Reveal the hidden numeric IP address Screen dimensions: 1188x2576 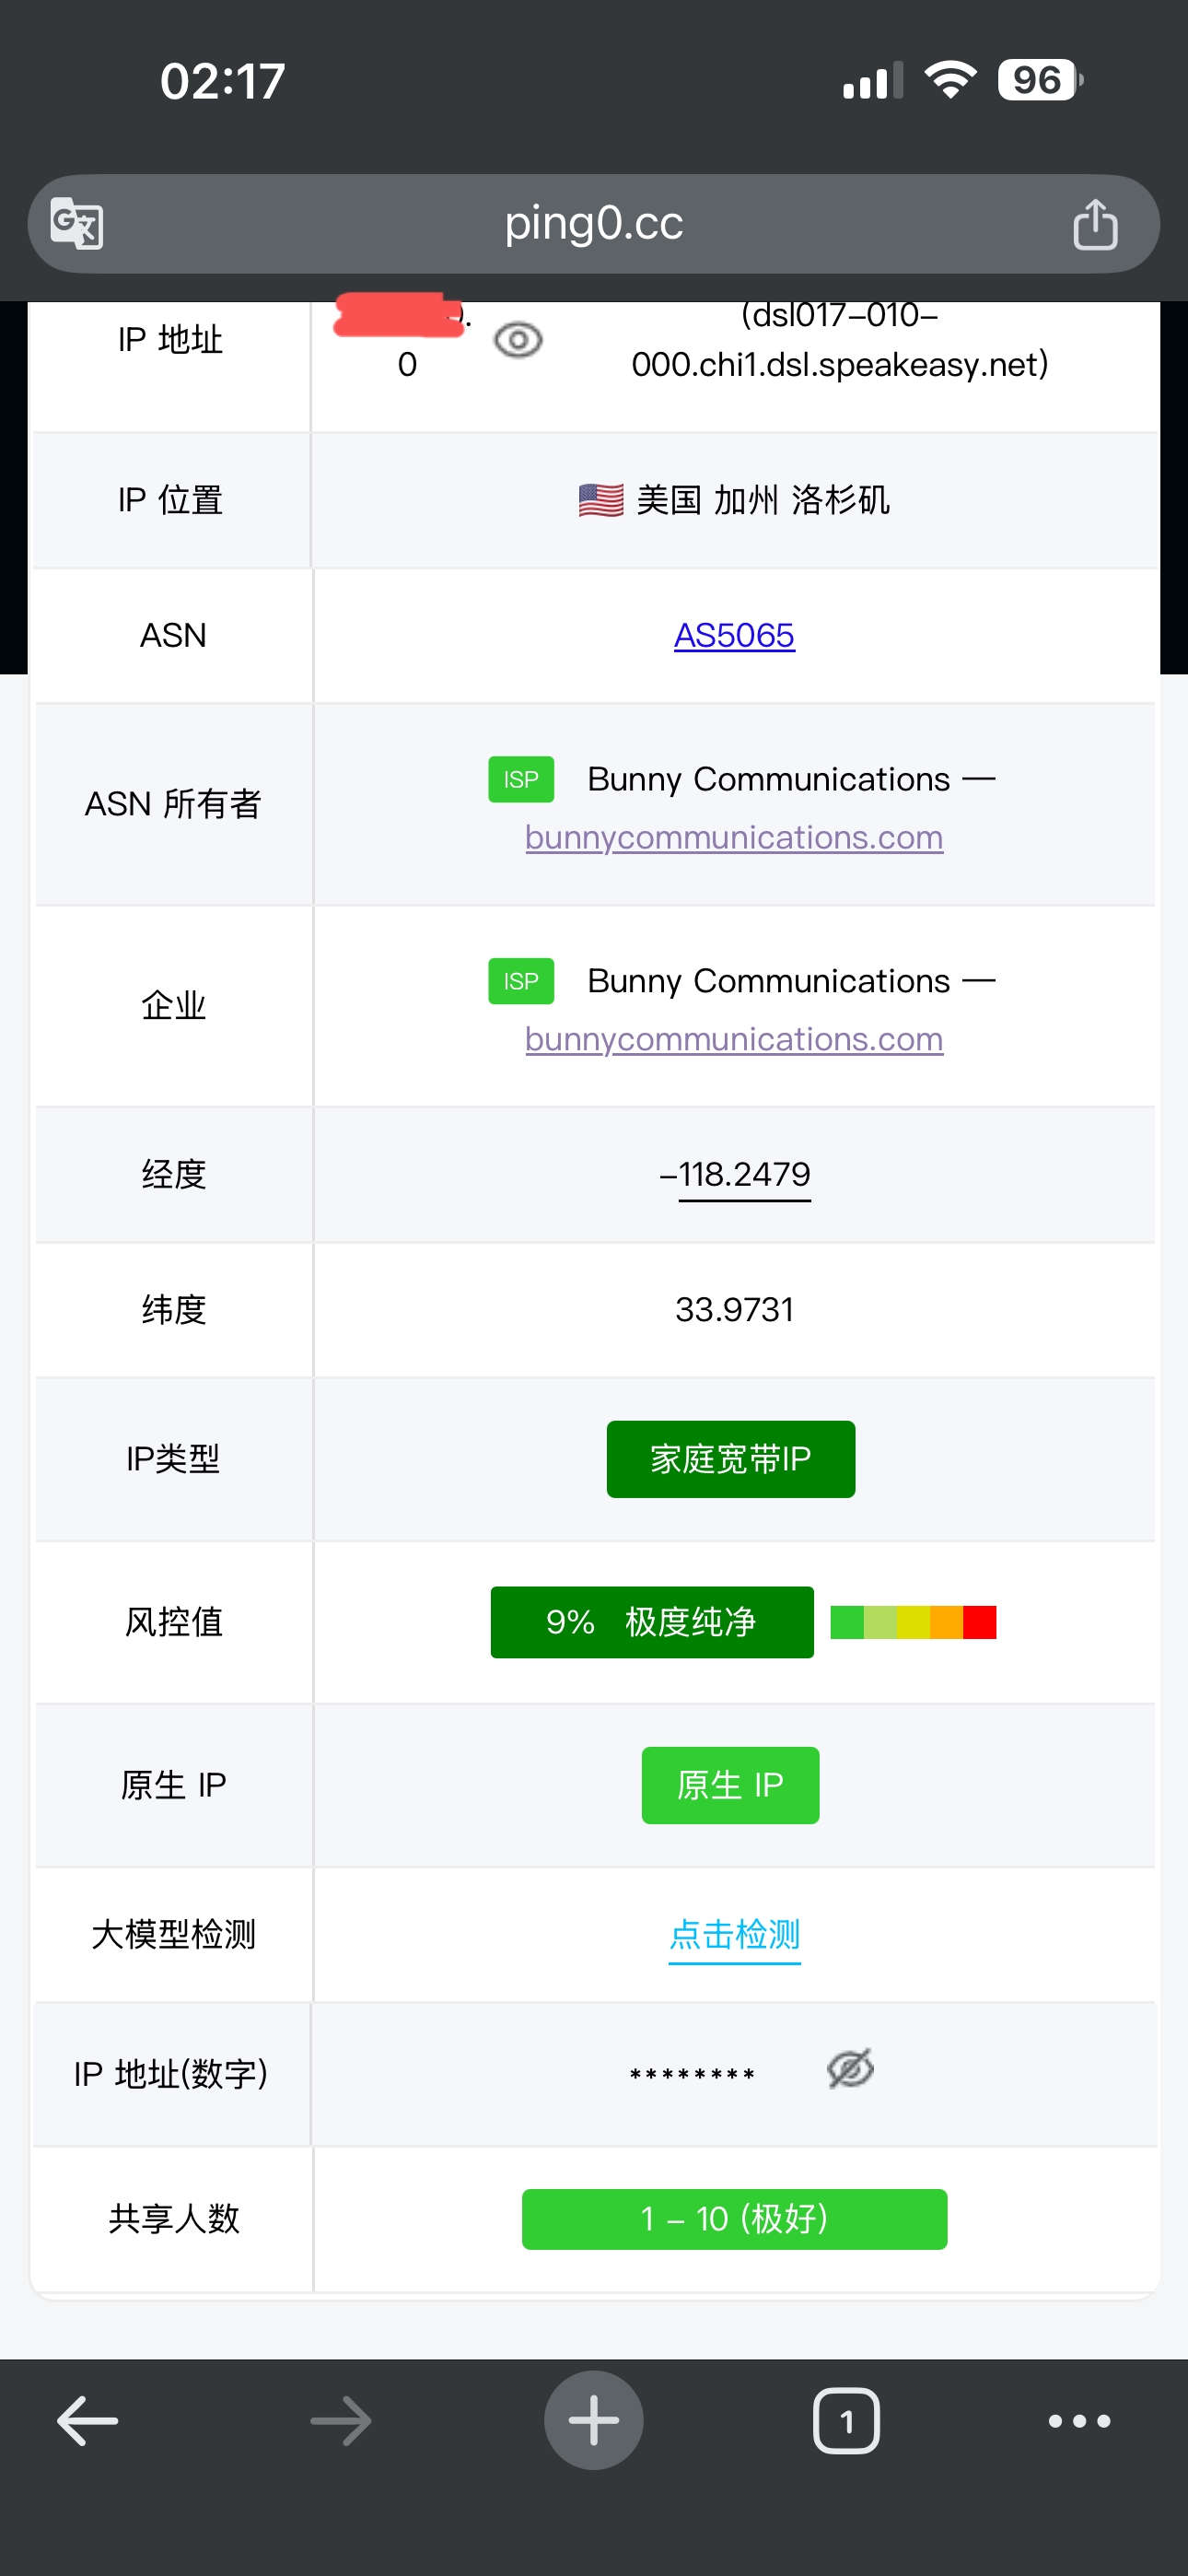click(x=850, y=2069)
